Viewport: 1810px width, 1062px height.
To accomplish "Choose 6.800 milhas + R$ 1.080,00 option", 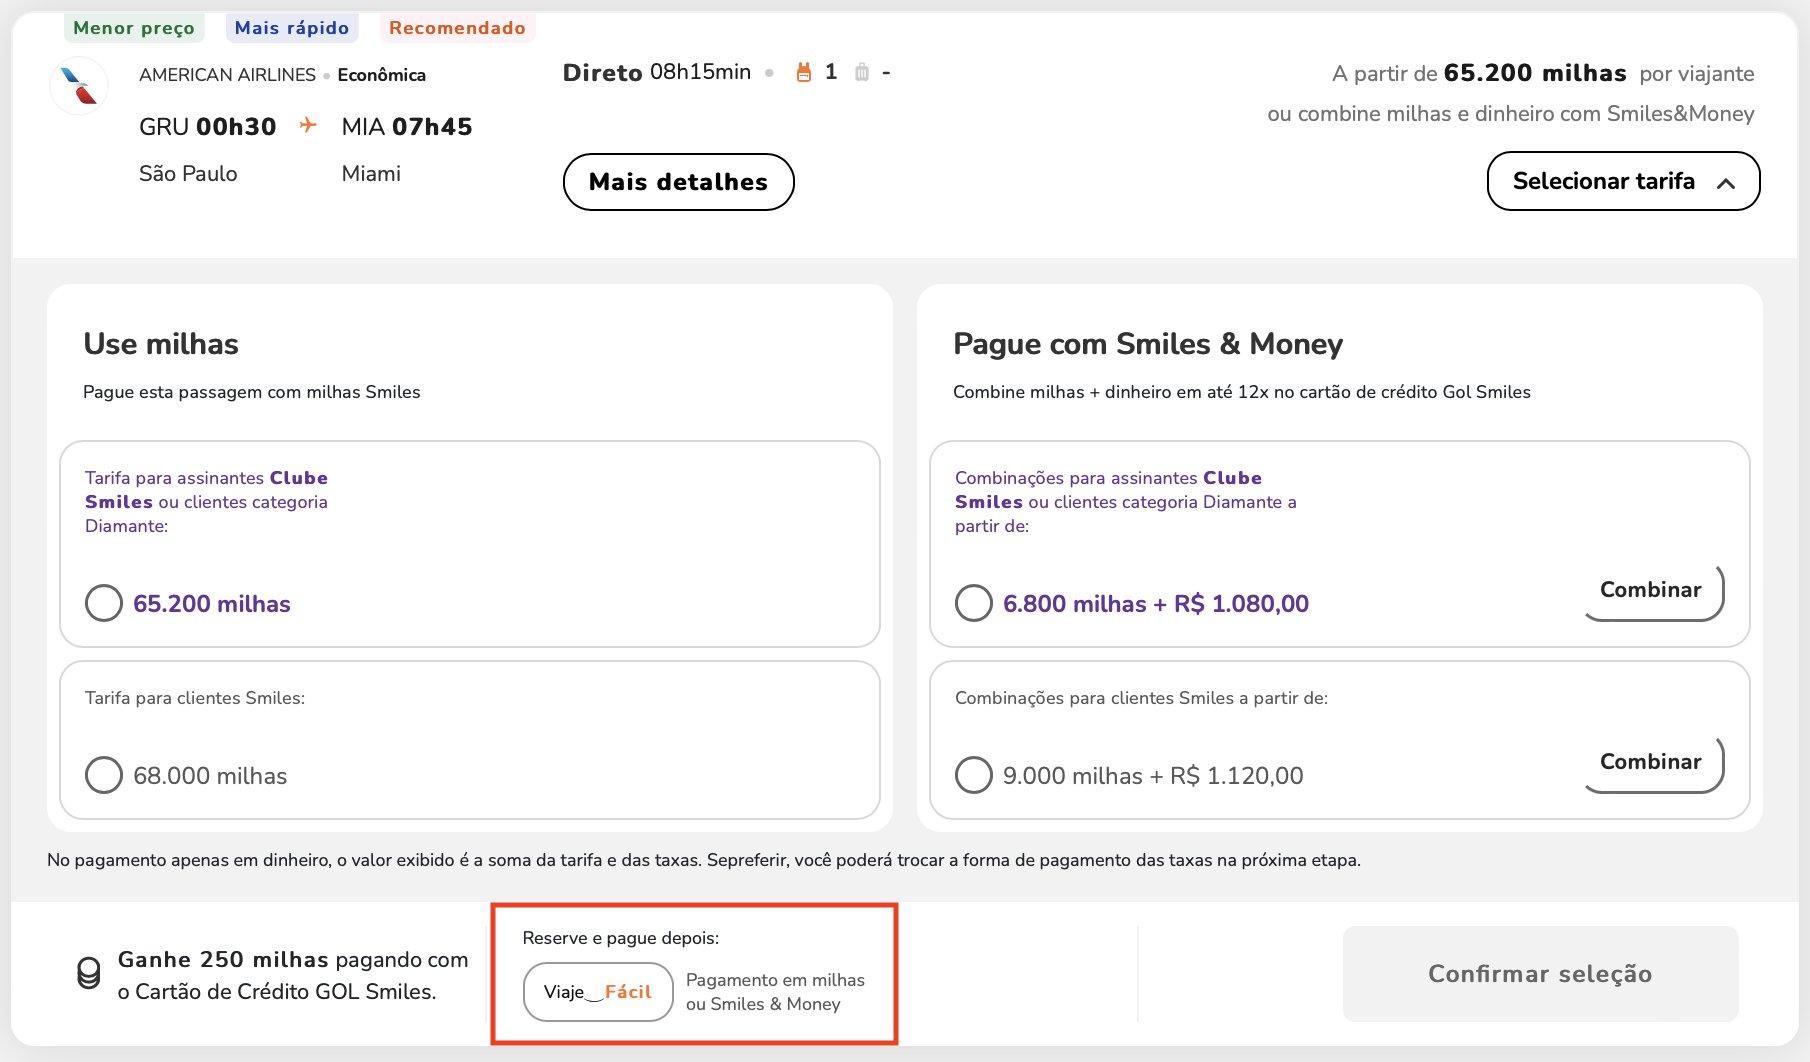I will (974, 603).
